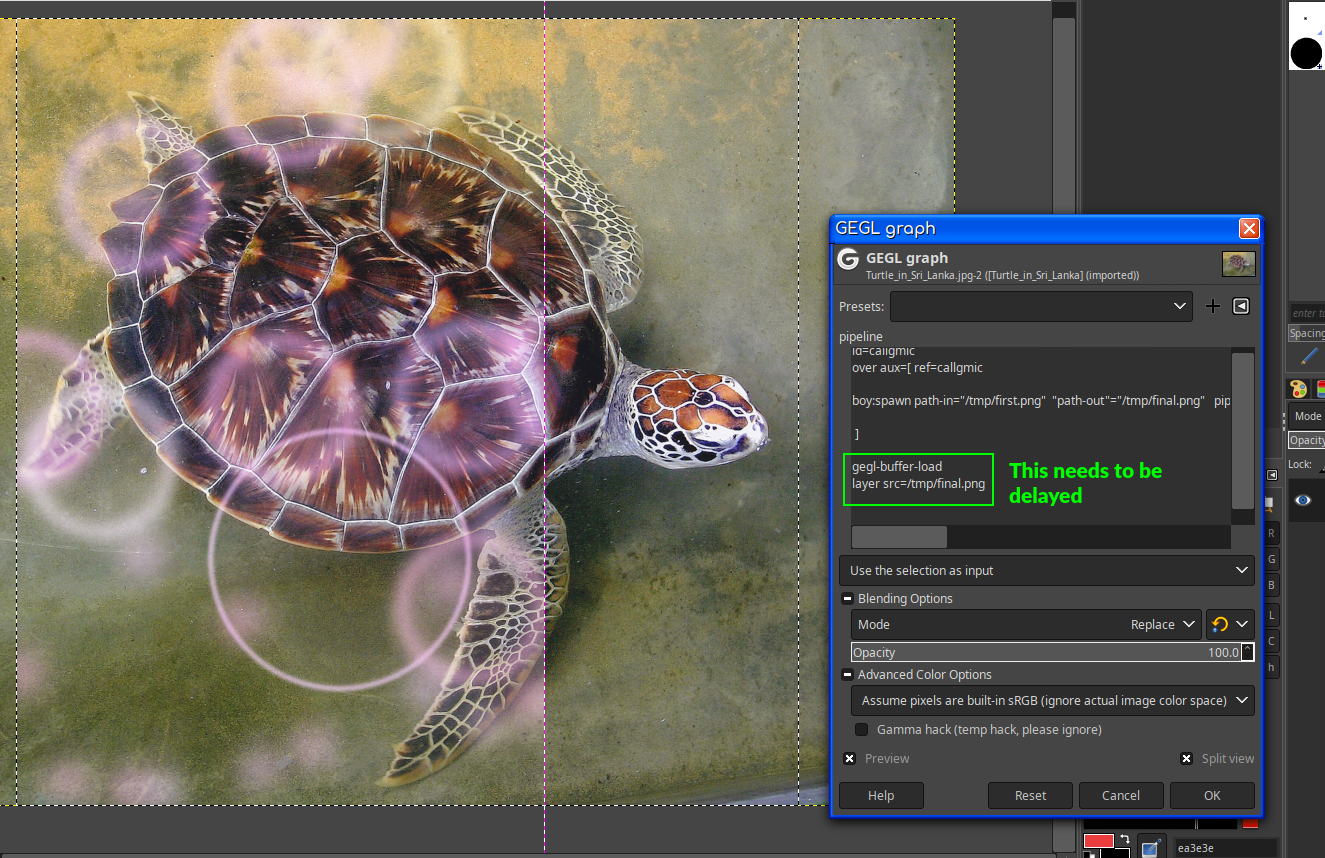Change blending Mode from Replace

click(x=1027, y=624)
